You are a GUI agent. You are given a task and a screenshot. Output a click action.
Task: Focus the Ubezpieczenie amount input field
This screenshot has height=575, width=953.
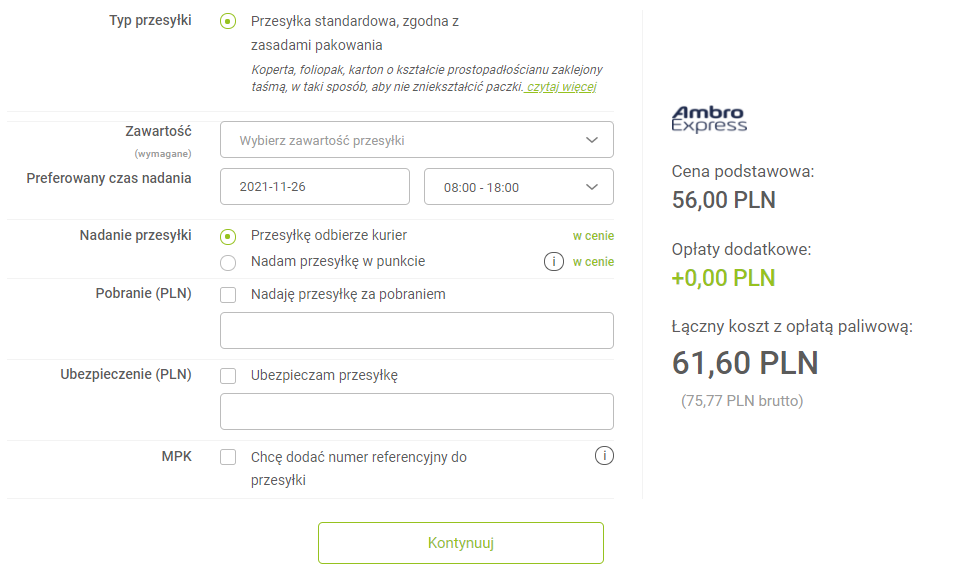point(416,411)
